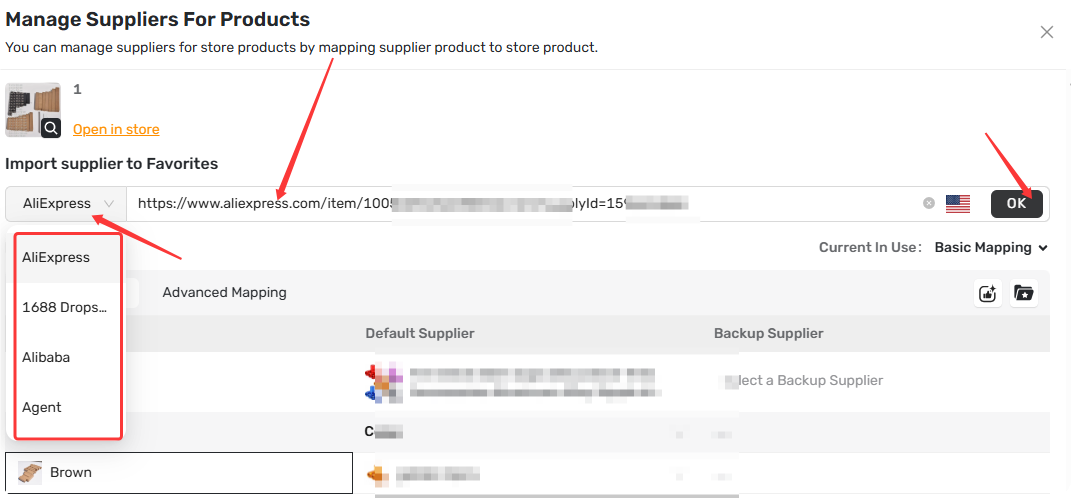
Task: Click the thumbs-up recommendation icon
Action: pyautogui.click(x=988, y=293)
